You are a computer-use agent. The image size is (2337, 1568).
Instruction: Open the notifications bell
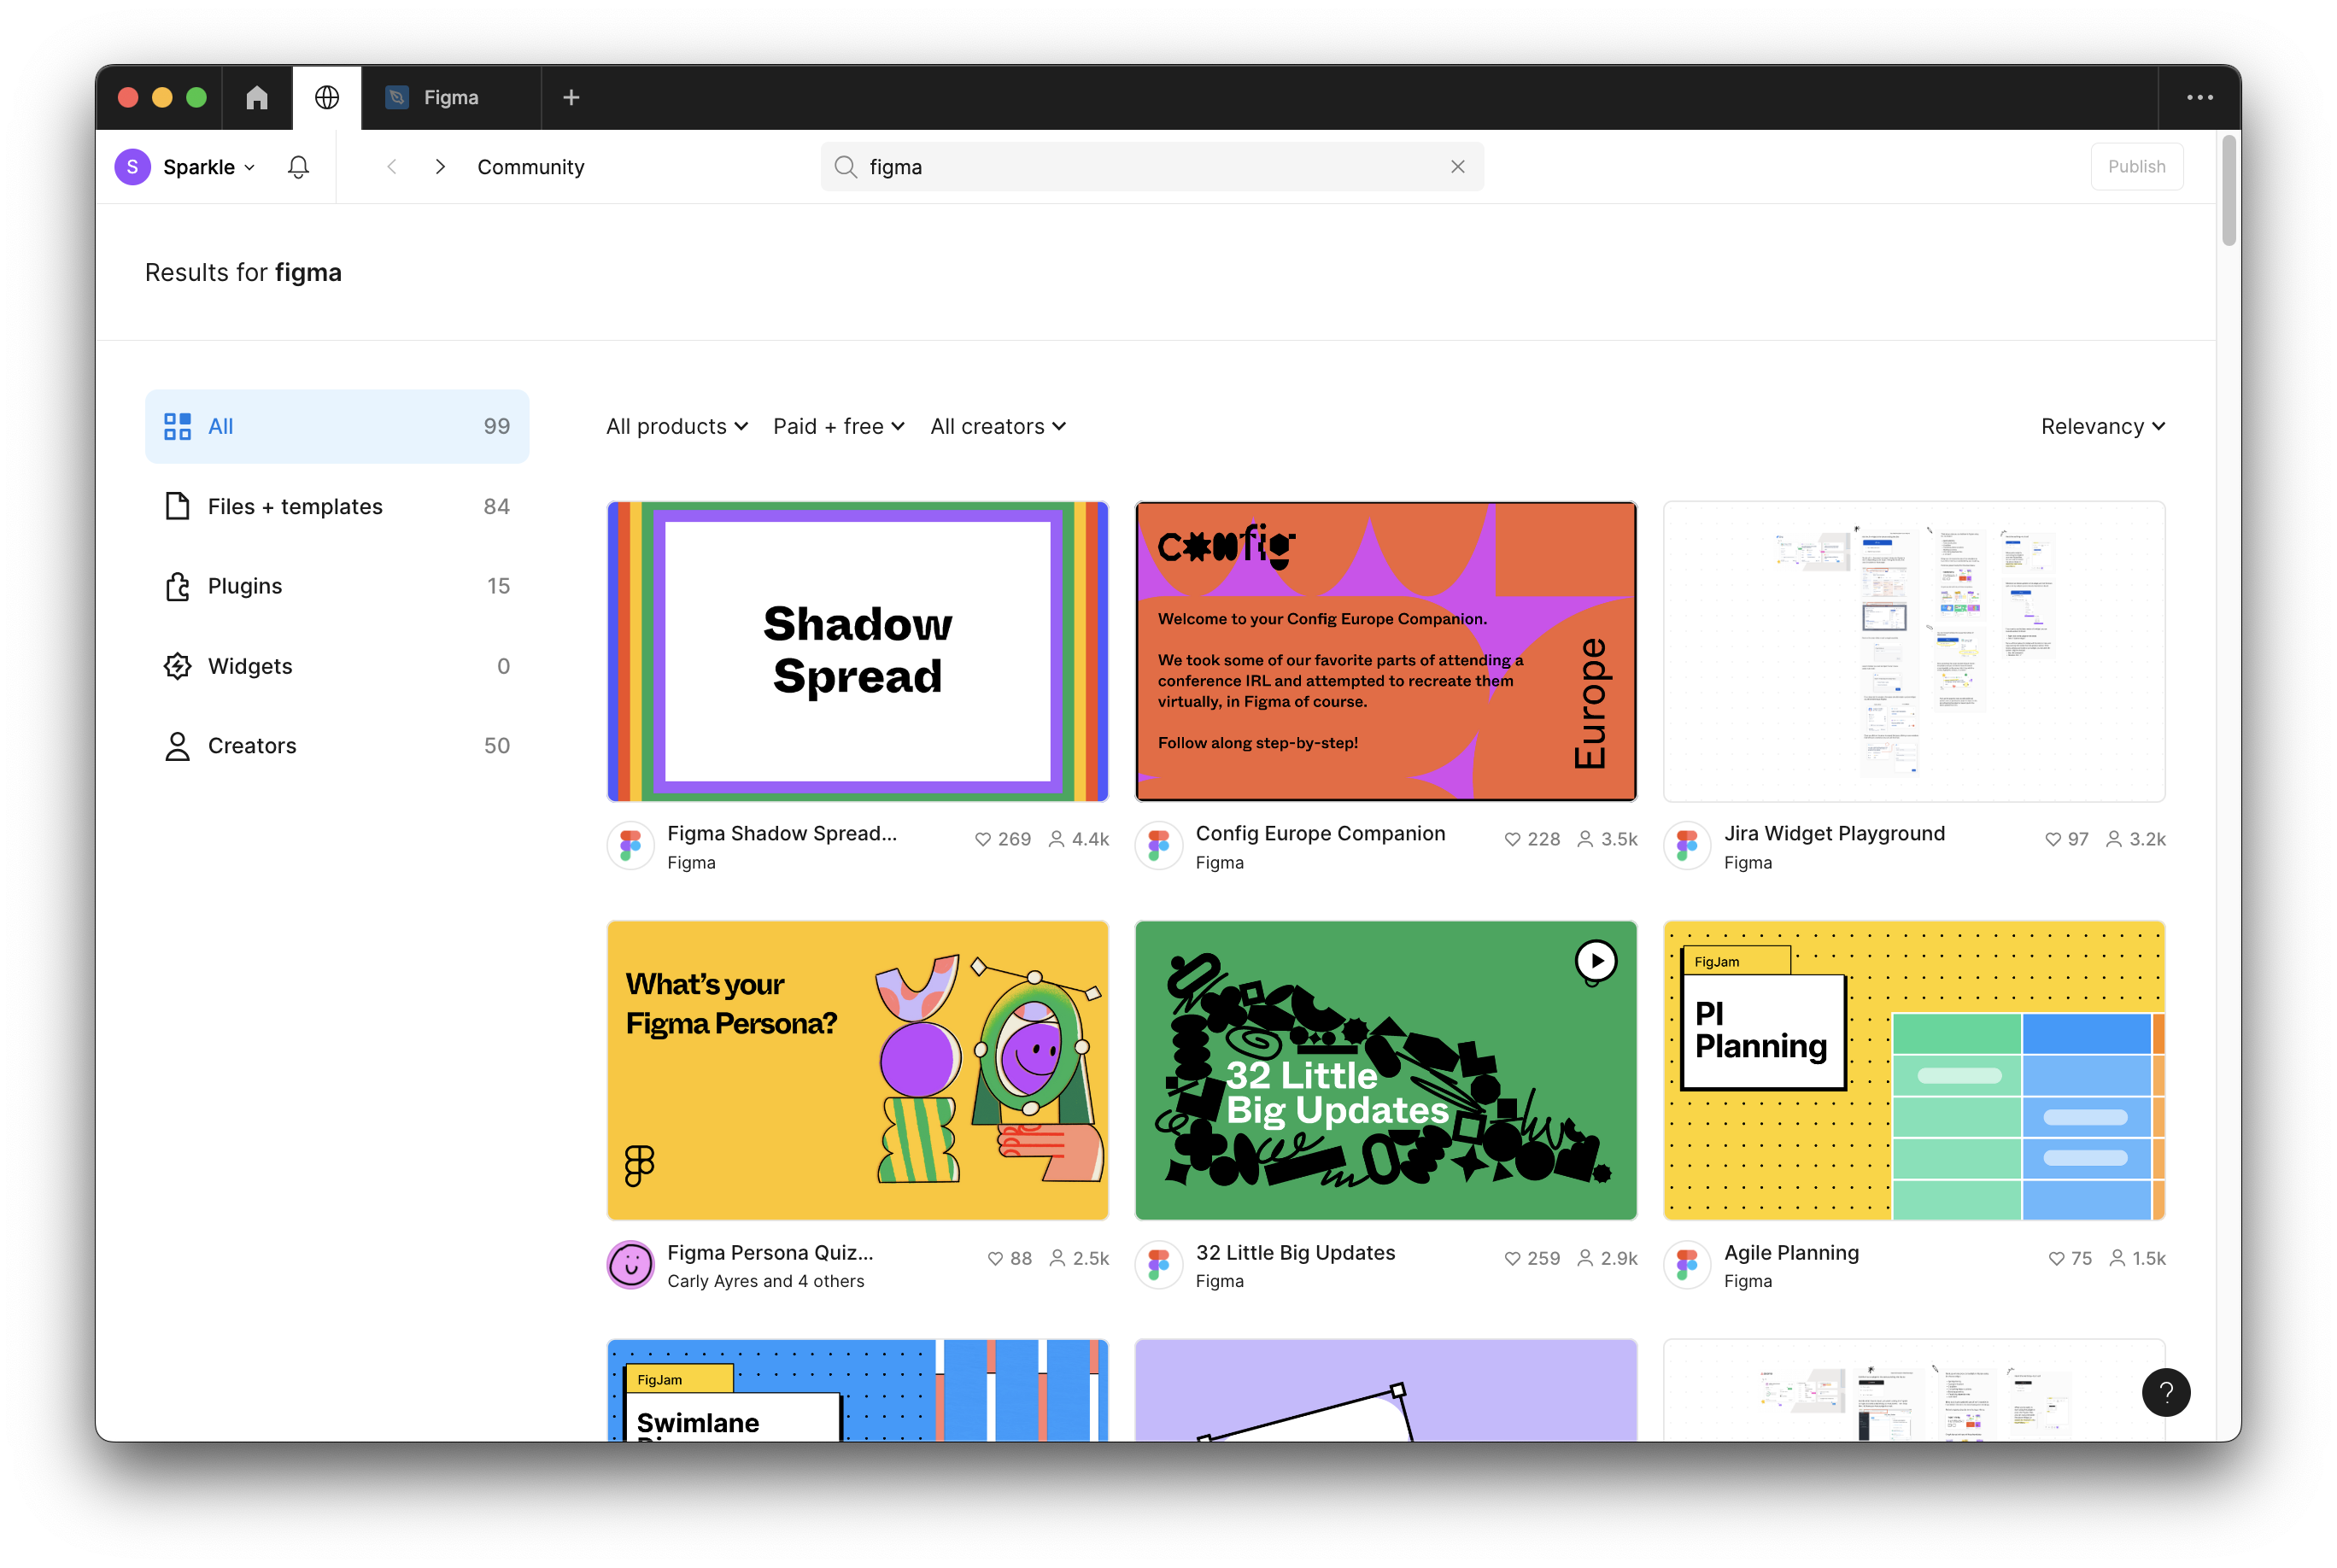click(298, 167)
